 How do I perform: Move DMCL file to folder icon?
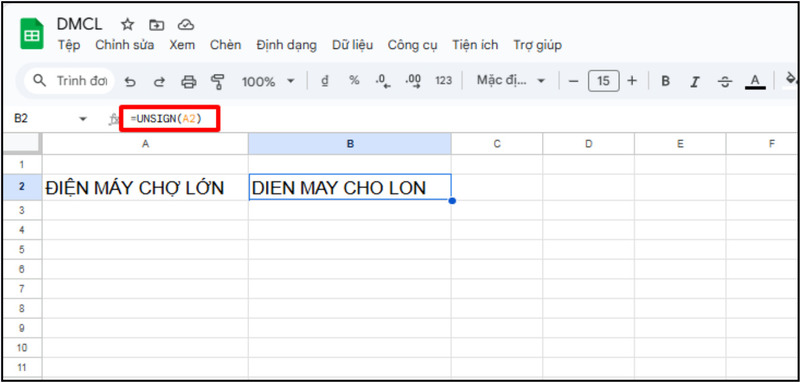tap(156, 24)
